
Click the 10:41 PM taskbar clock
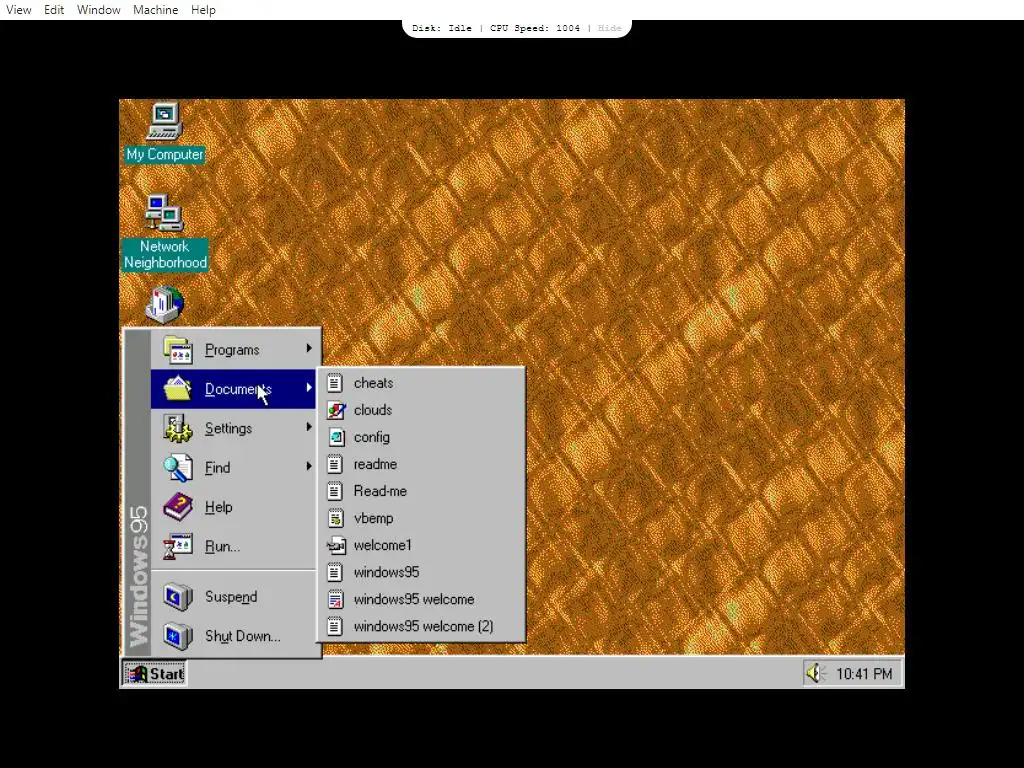click(x=864, y=673)
